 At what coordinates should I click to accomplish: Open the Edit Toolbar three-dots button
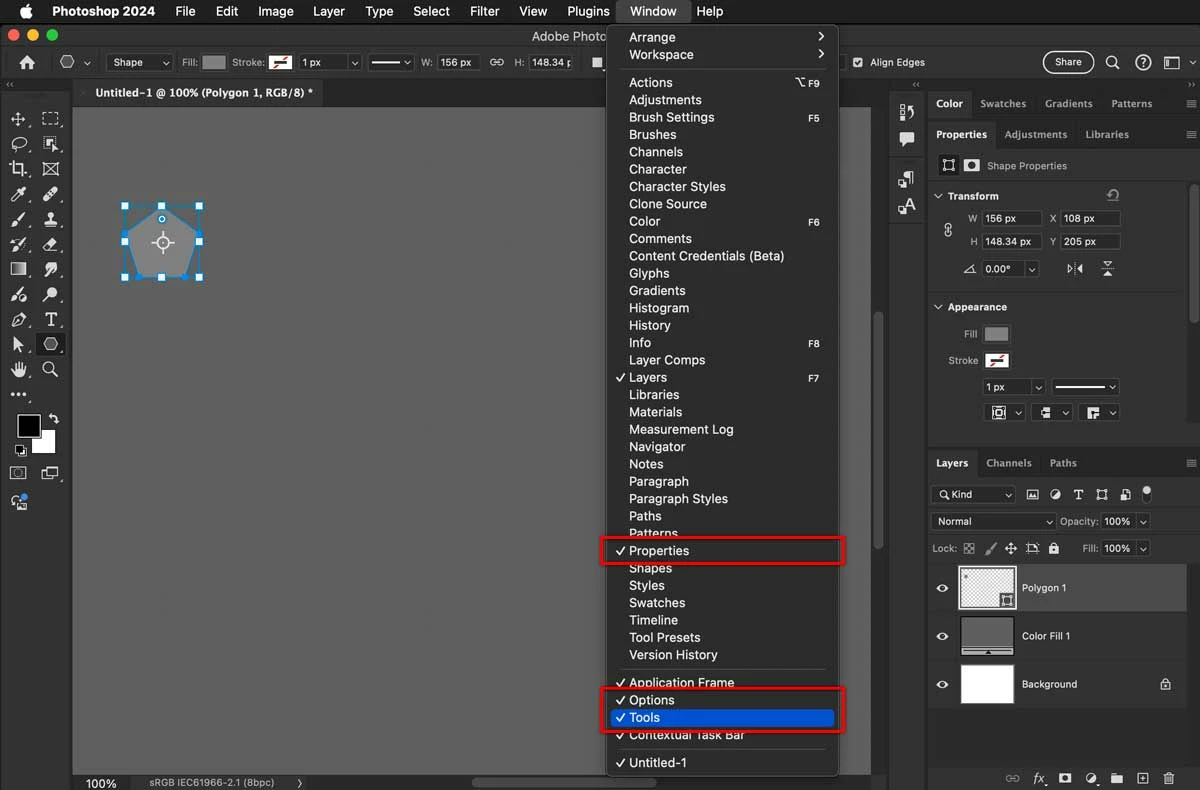18,394
